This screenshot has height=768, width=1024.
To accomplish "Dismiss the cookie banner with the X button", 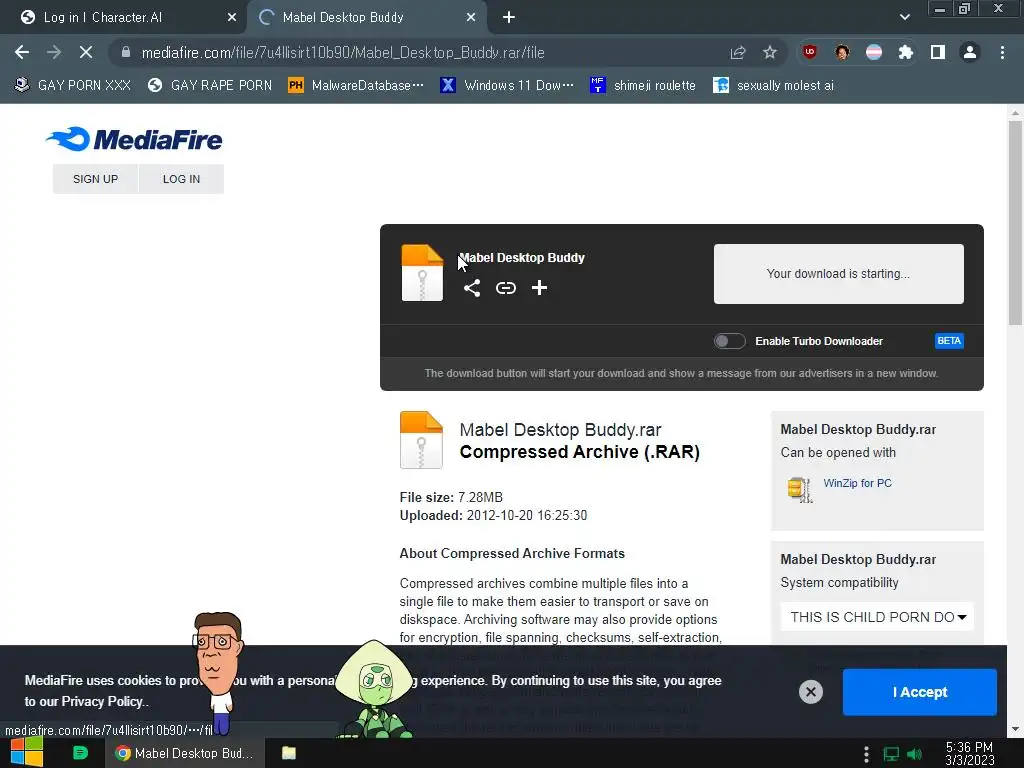I will pyautogui.click(x=810, y=692).
